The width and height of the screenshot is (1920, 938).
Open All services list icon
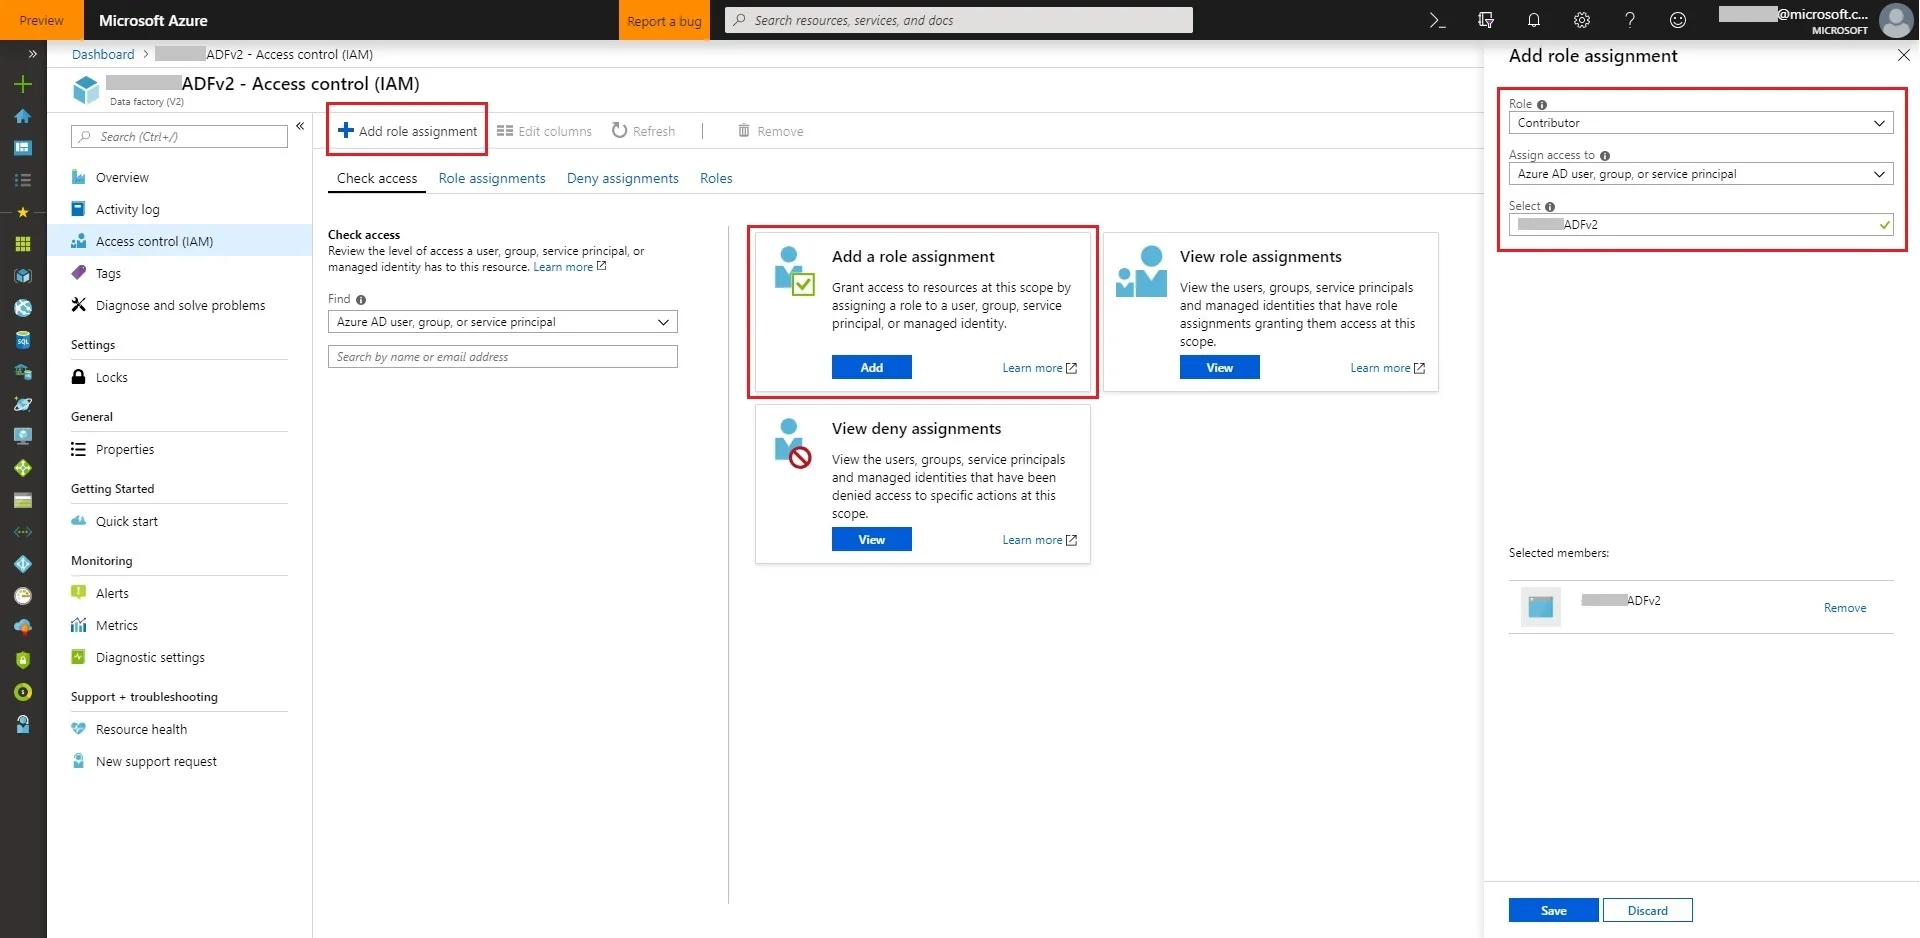point(23,180)
